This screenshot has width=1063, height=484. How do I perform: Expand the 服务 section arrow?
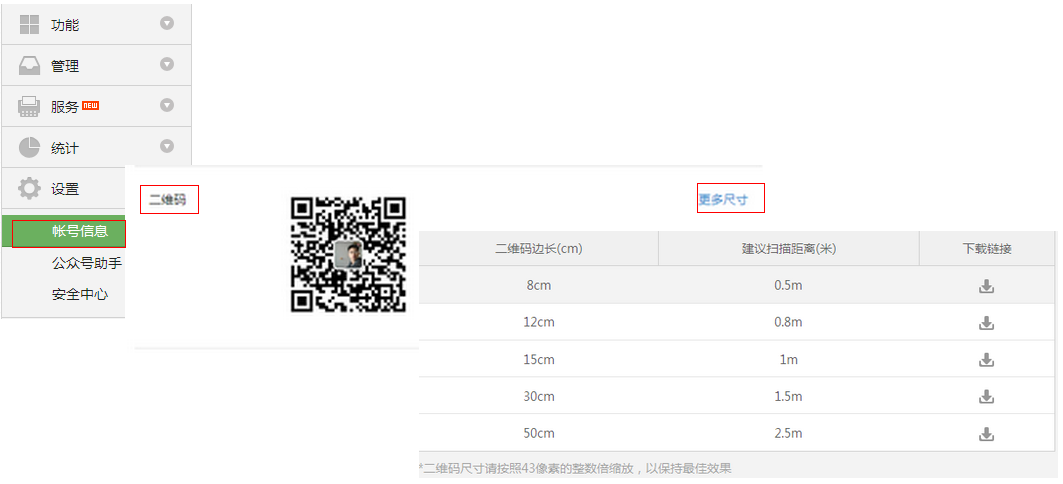167,105
